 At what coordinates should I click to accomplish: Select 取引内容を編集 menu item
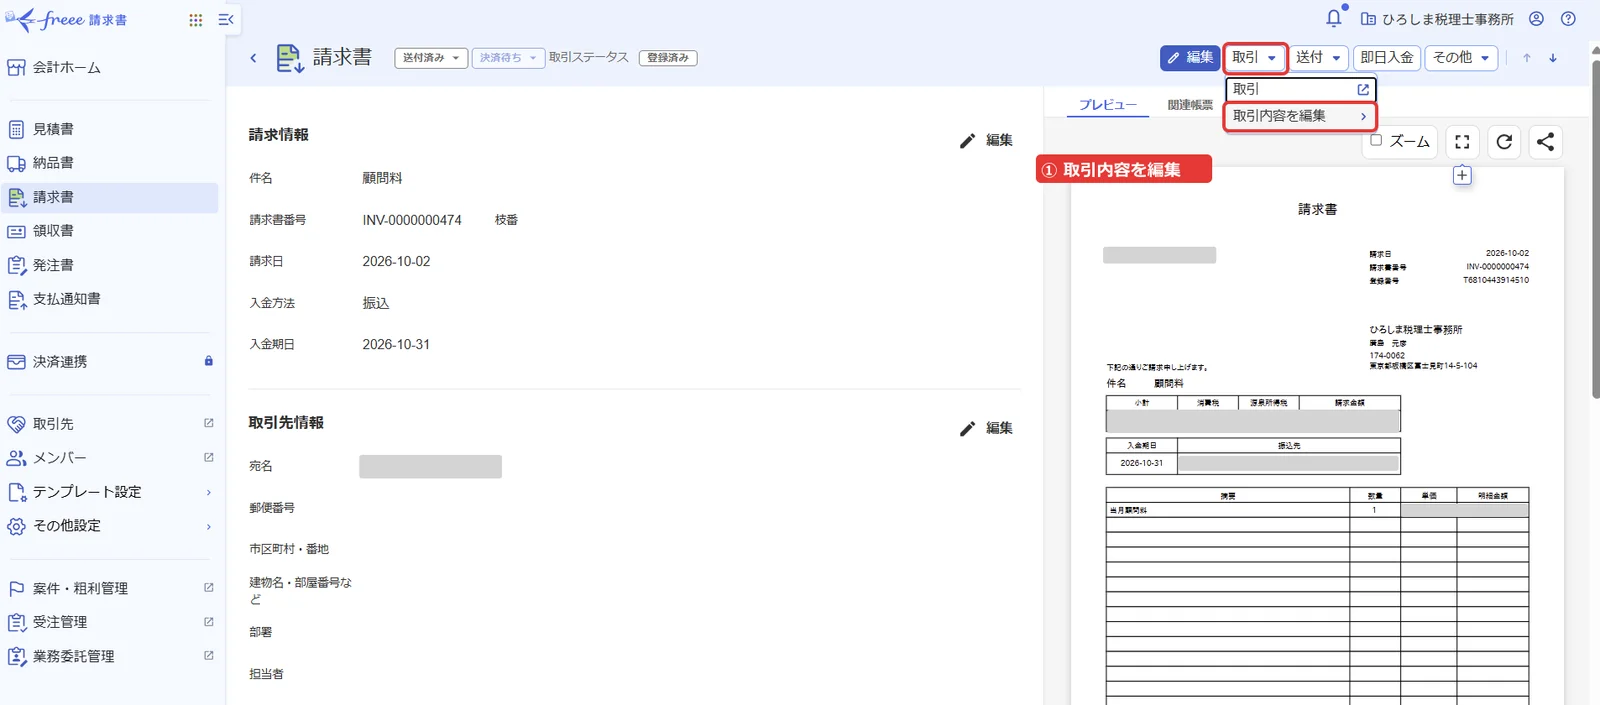click(x=1301, y=116)
